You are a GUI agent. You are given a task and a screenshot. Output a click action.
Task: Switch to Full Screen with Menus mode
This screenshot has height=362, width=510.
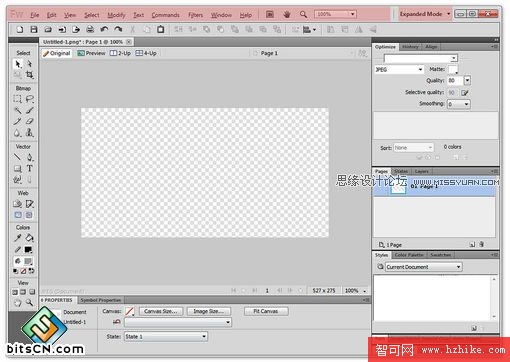pos(23,292)
